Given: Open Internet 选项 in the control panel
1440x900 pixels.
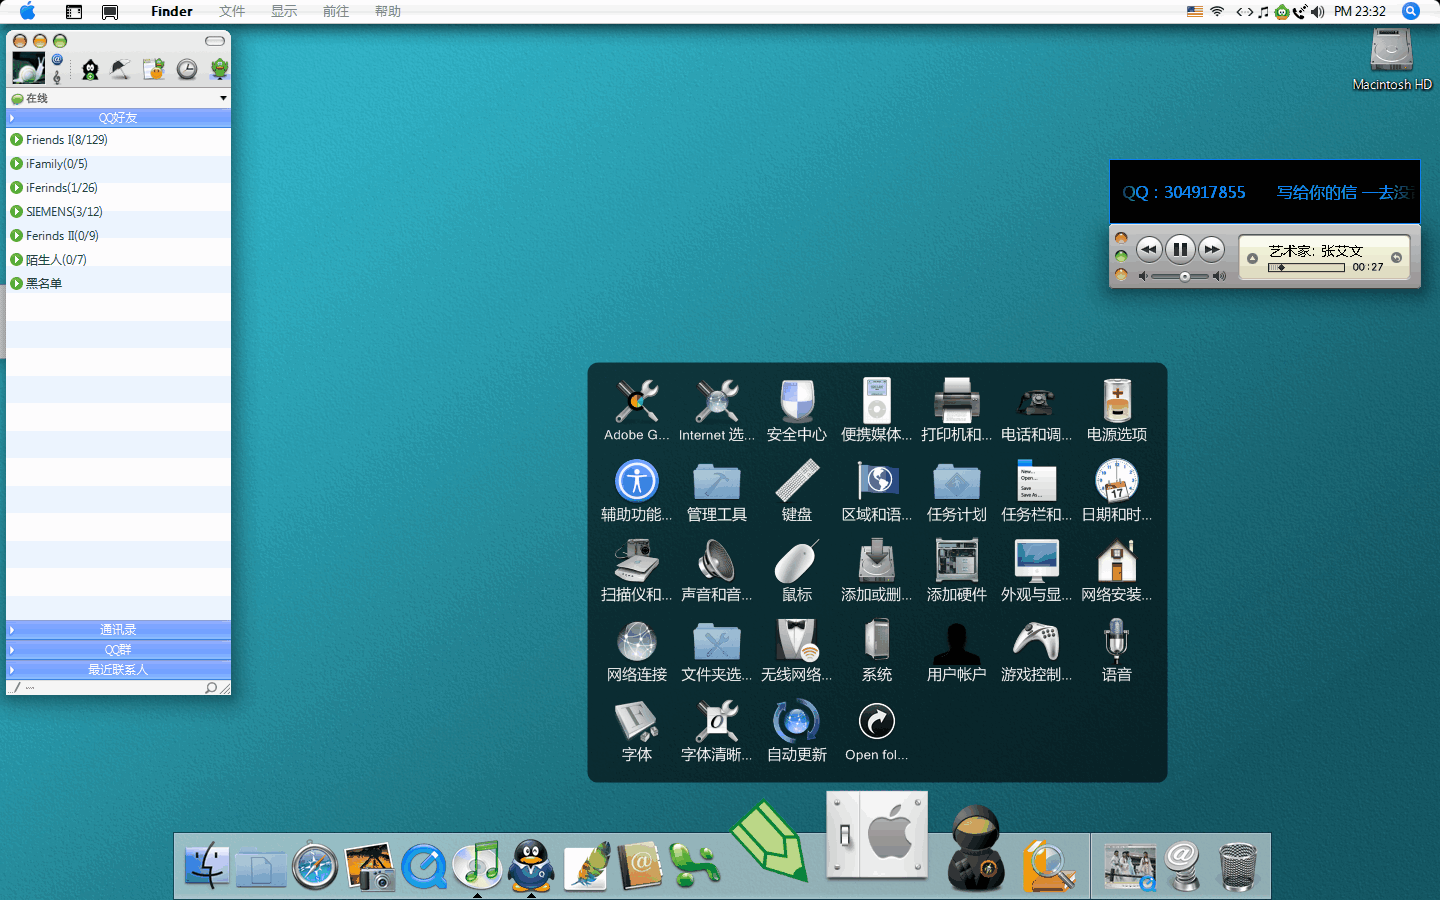Looking at the screenshot, I should 717,402.
